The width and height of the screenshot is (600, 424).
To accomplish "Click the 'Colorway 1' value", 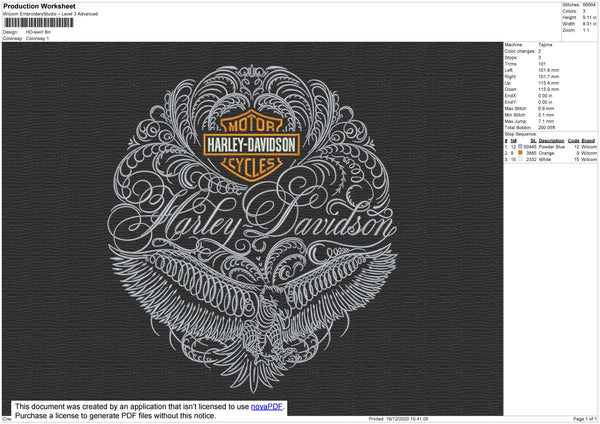I will [37, 39].
